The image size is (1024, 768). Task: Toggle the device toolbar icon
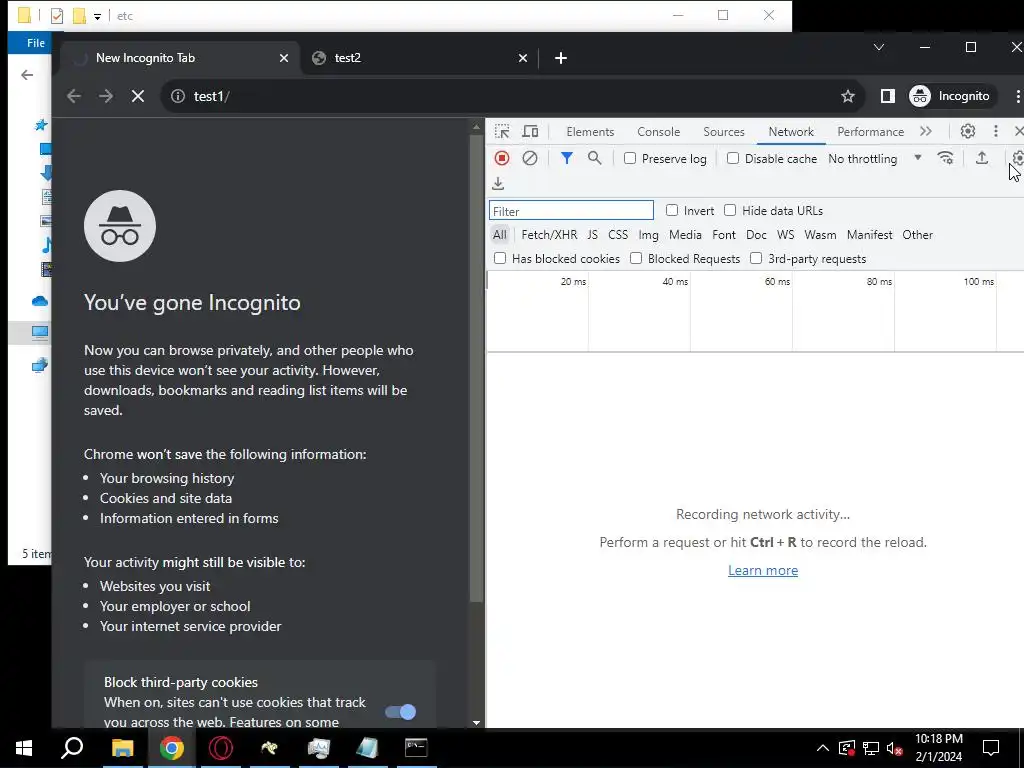tap(530, 131)
